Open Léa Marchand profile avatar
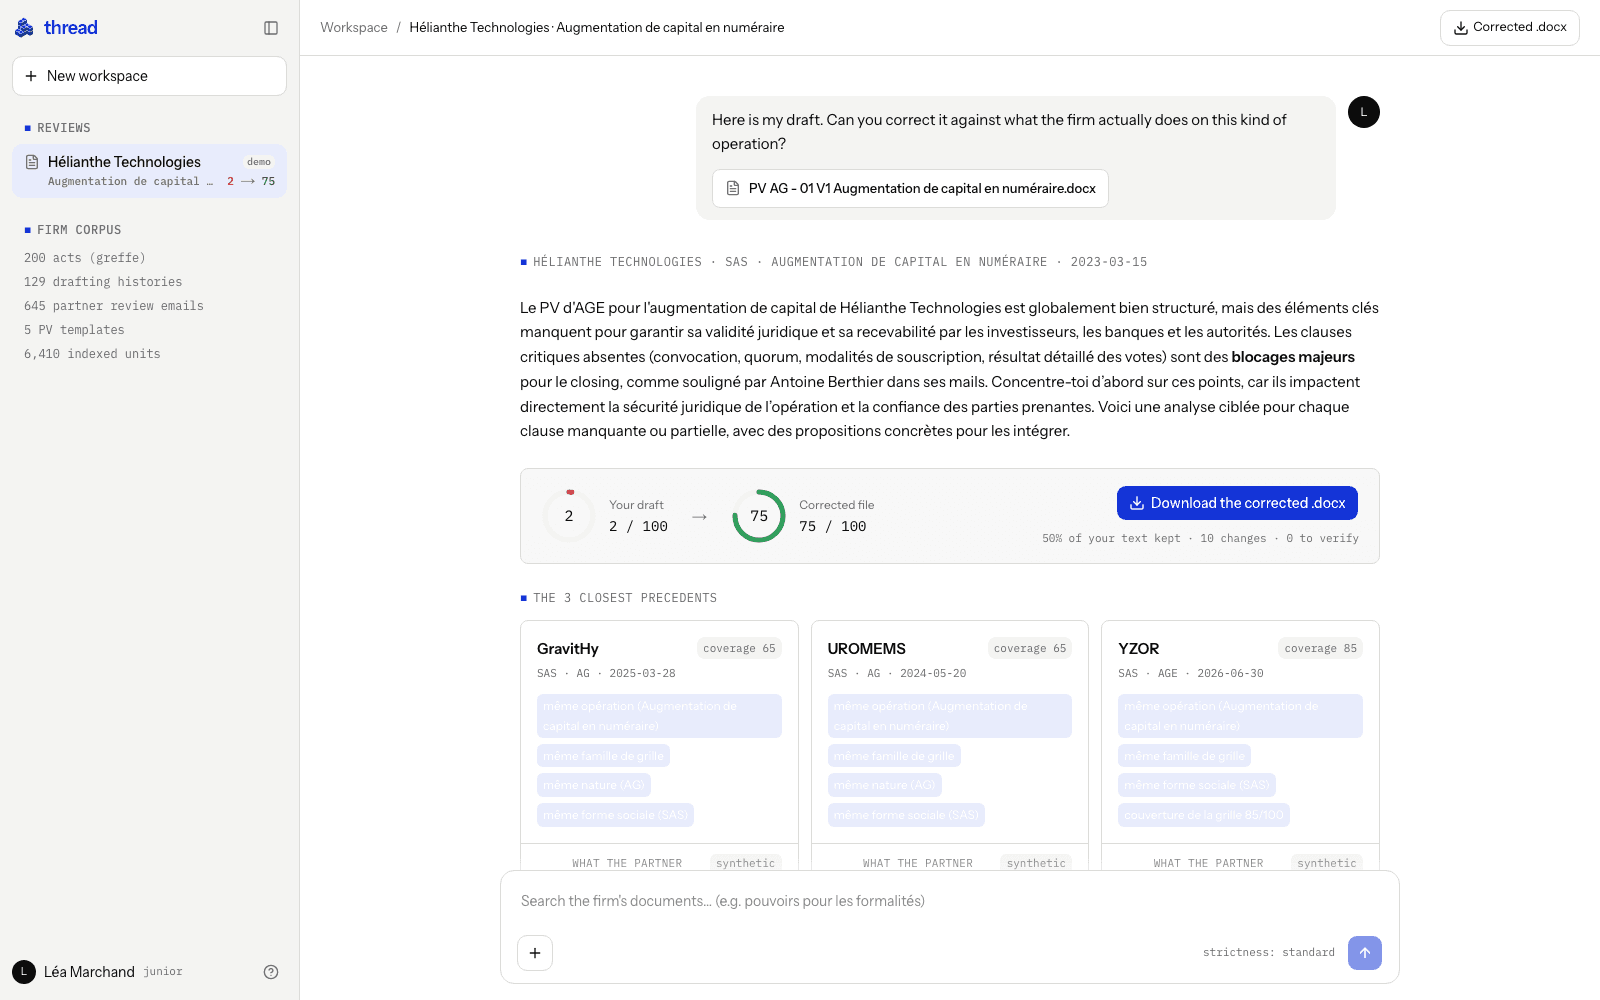The height and width of the screenshot is (1000, 1600). coord(24,972)
